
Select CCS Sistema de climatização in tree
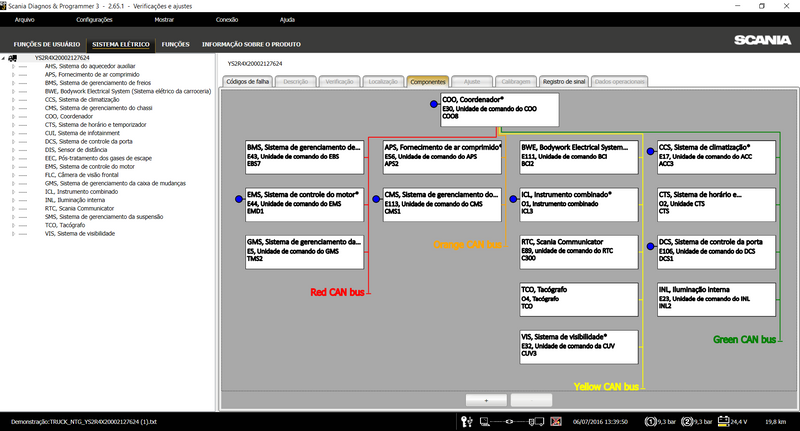tap(82, 100)
